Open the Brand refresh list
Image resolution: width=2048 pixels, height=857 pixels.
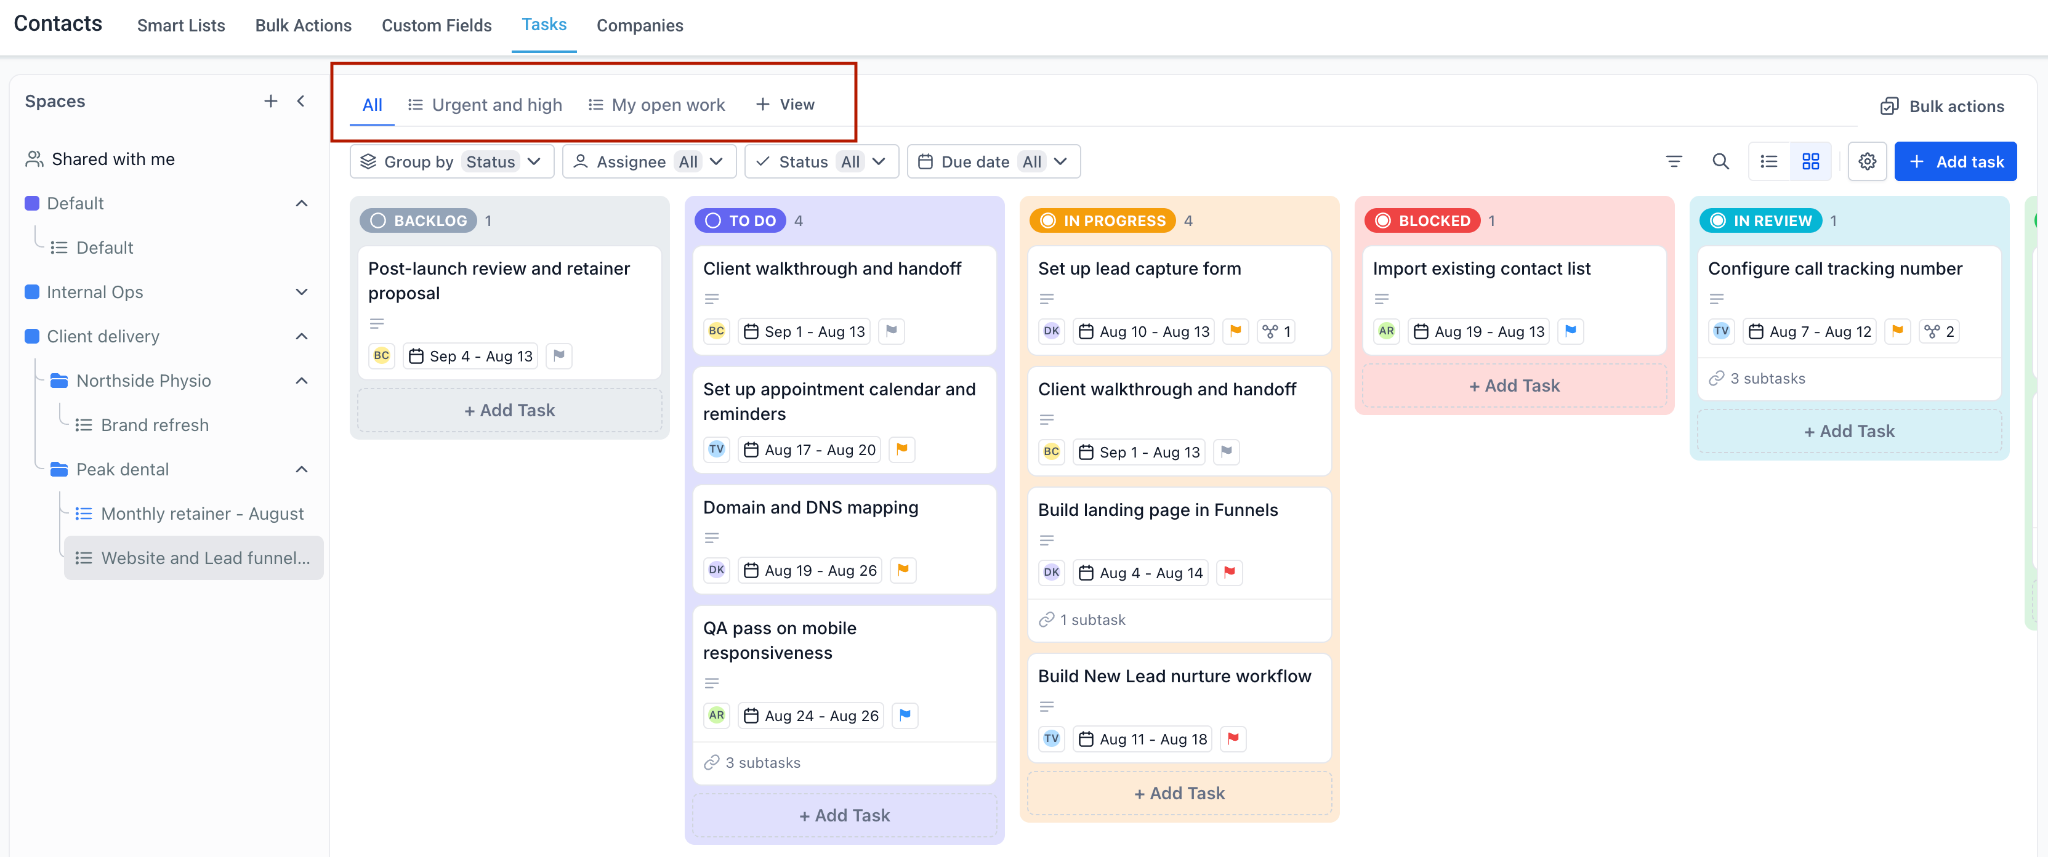(x=155, y=425)
